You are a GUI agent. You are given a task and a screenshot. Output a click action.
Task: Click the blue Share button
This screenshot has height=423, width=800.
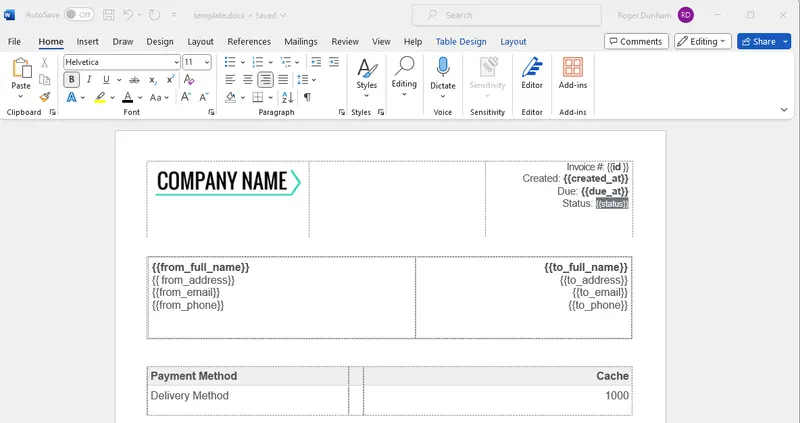(x=758, y=41)
